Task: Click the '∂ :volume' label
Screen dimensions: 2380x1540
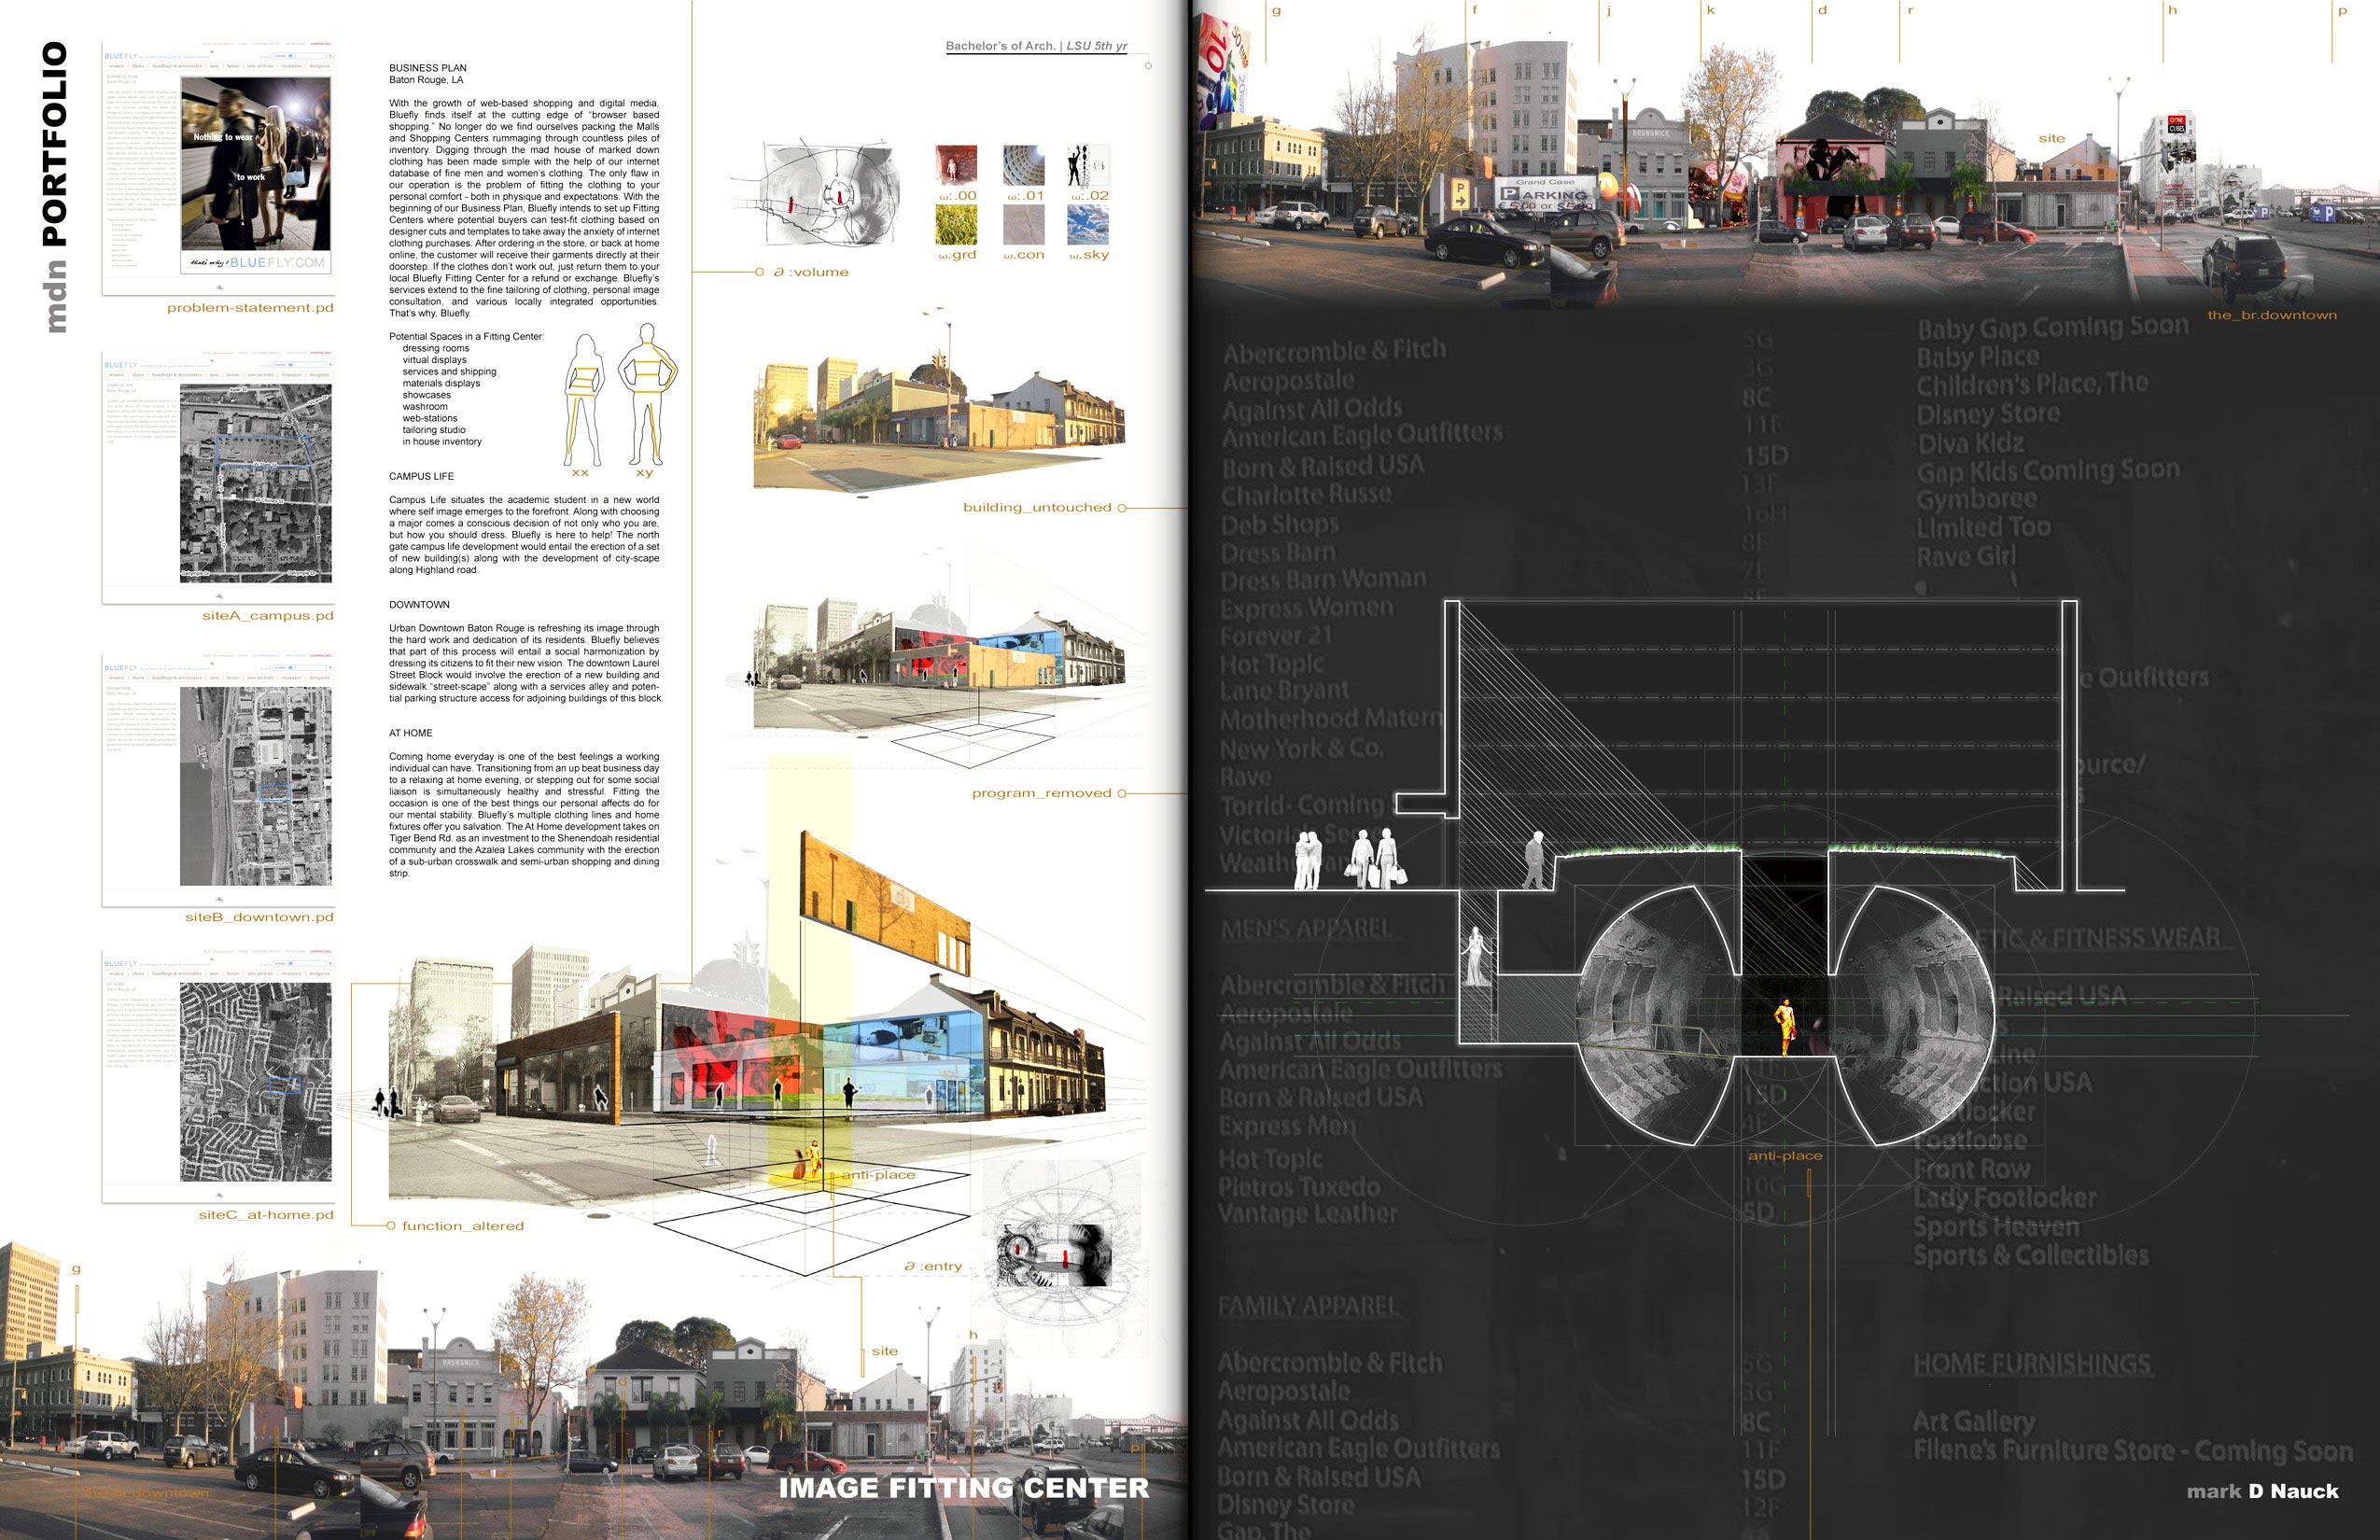Action: click(x=811, y=272)
